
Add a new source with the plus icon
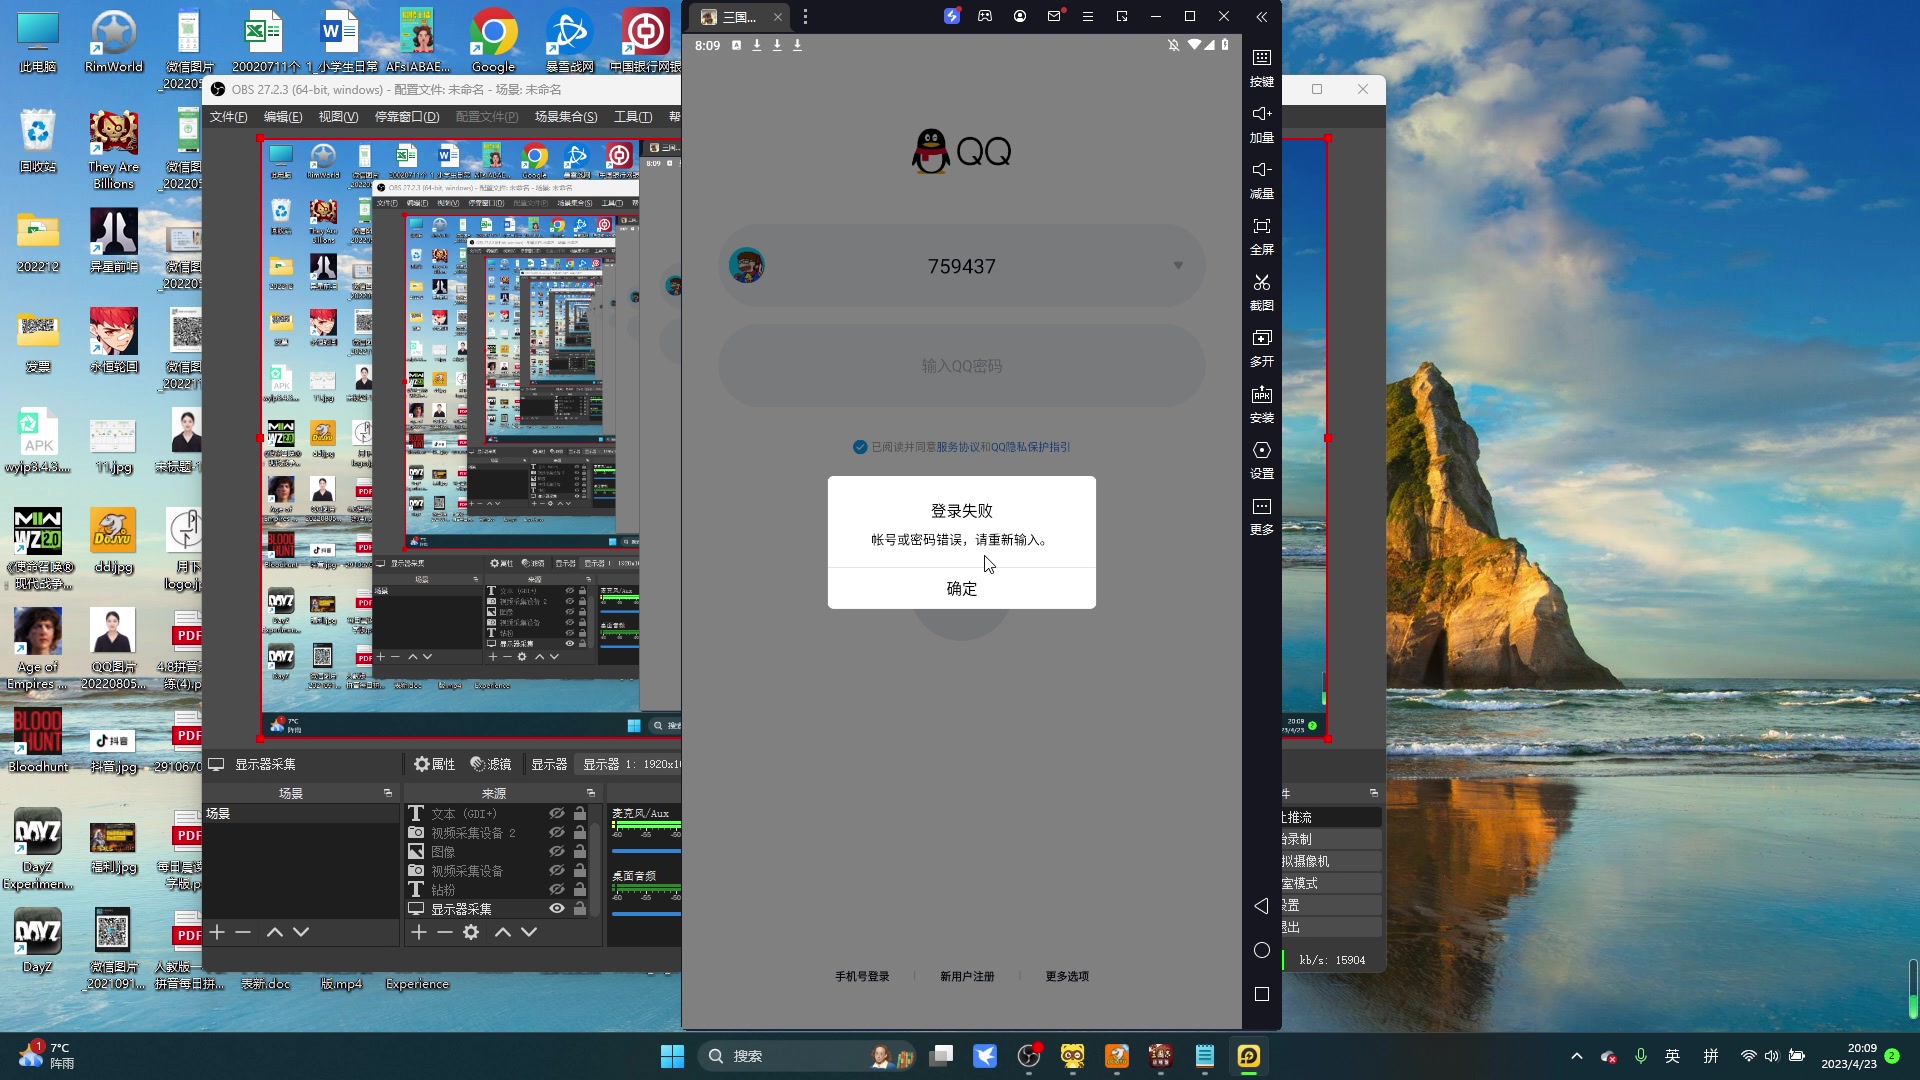pos(419,932)
